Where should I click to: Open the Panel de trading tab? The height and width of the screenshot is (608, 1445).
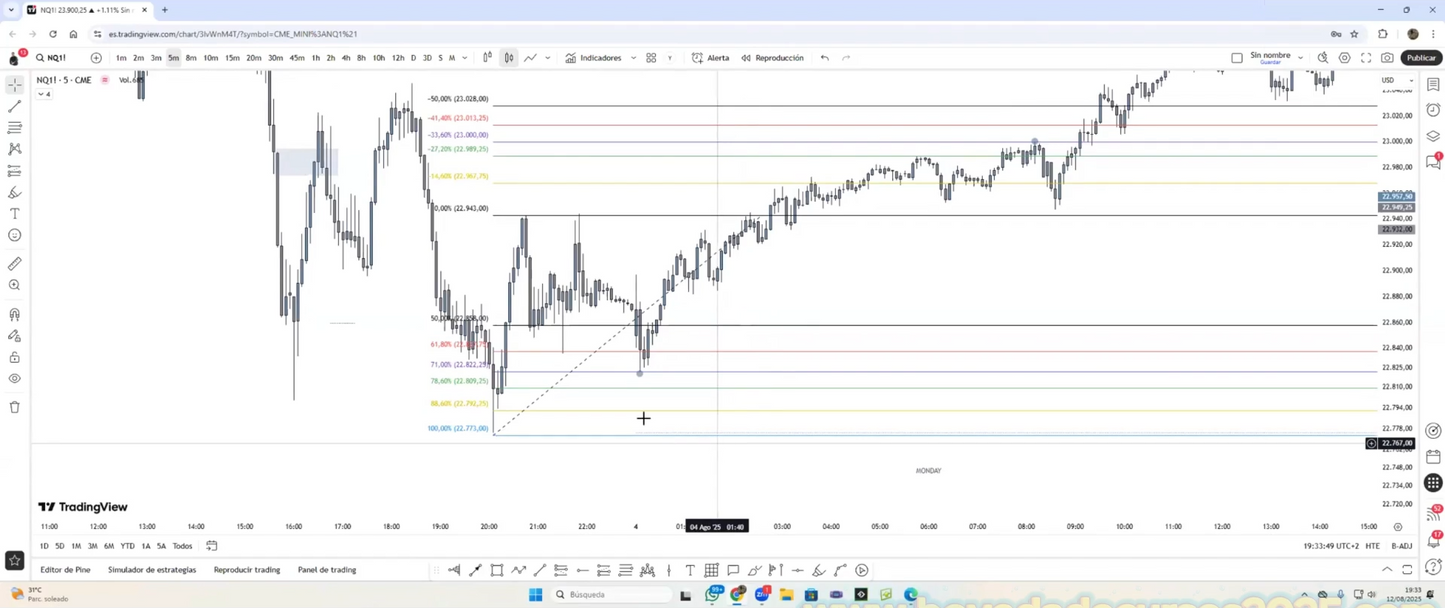(326, 570)
